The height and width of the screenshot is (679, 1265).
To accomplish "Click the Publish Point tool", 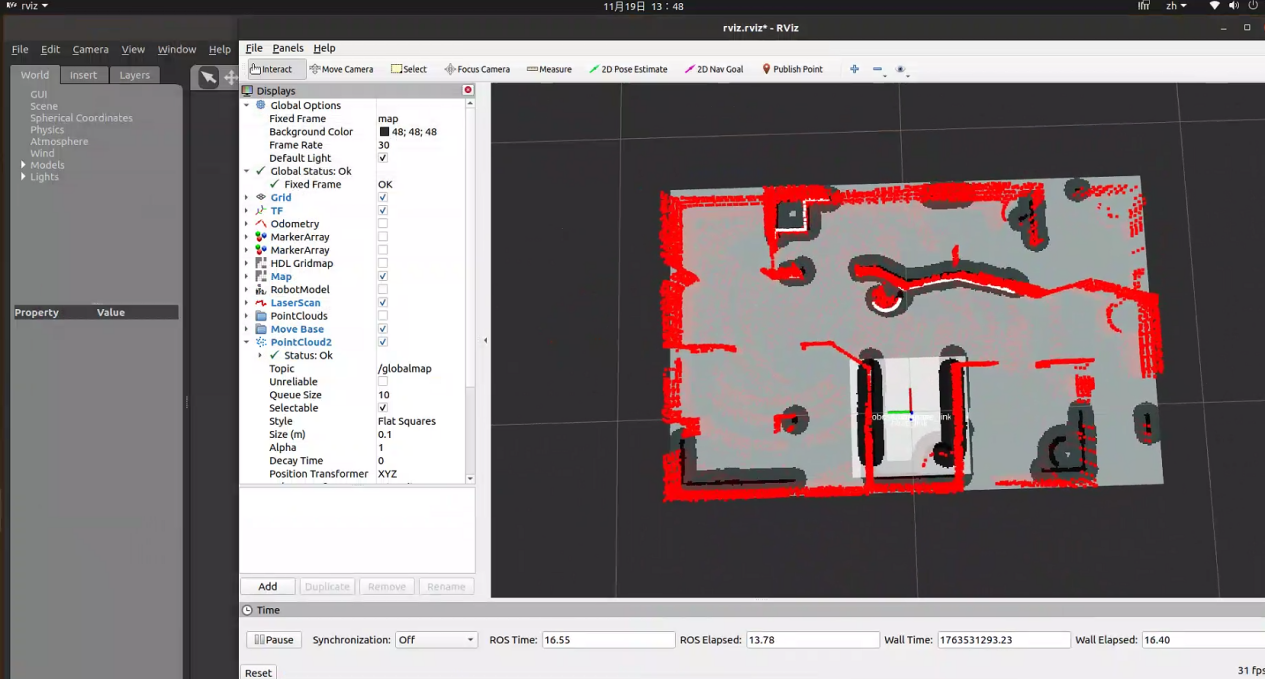I will tap(792, 69).
